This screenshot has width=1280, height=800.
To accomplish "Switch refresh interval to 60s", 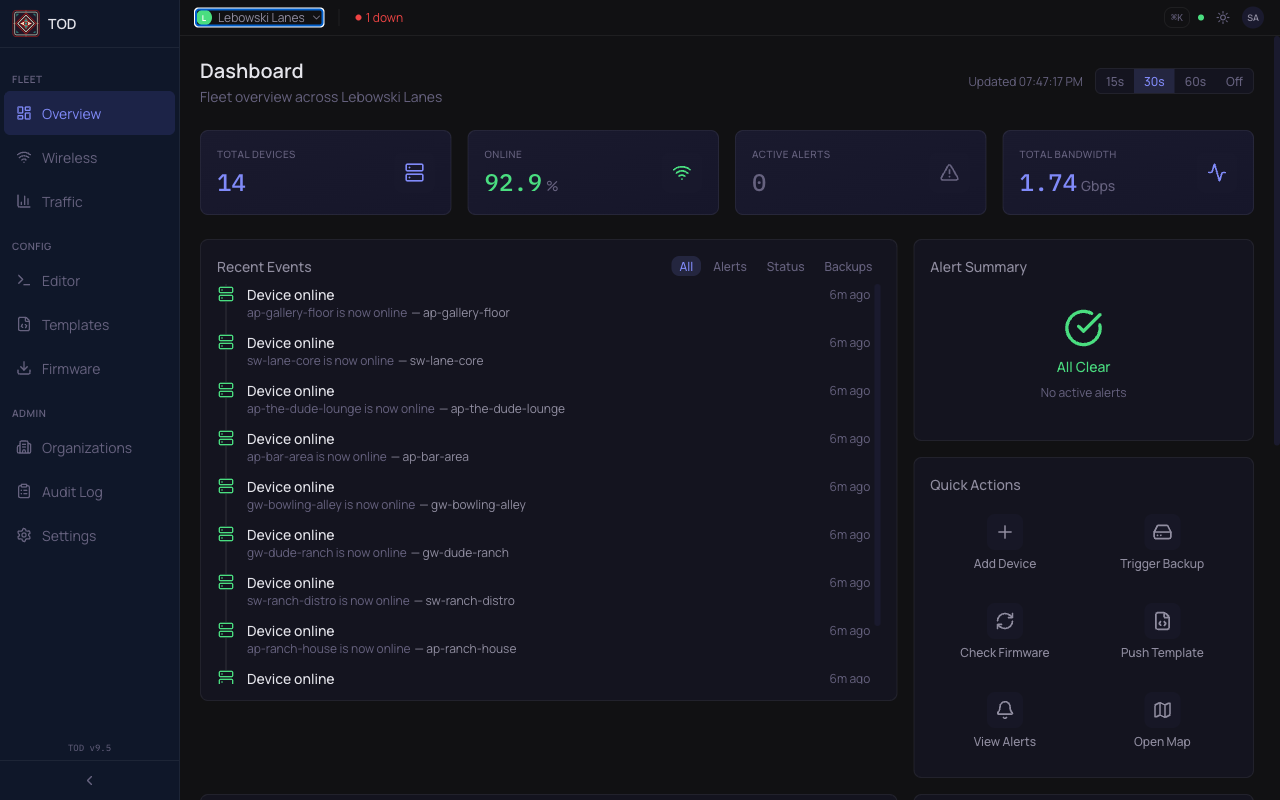I will 1194,81.
